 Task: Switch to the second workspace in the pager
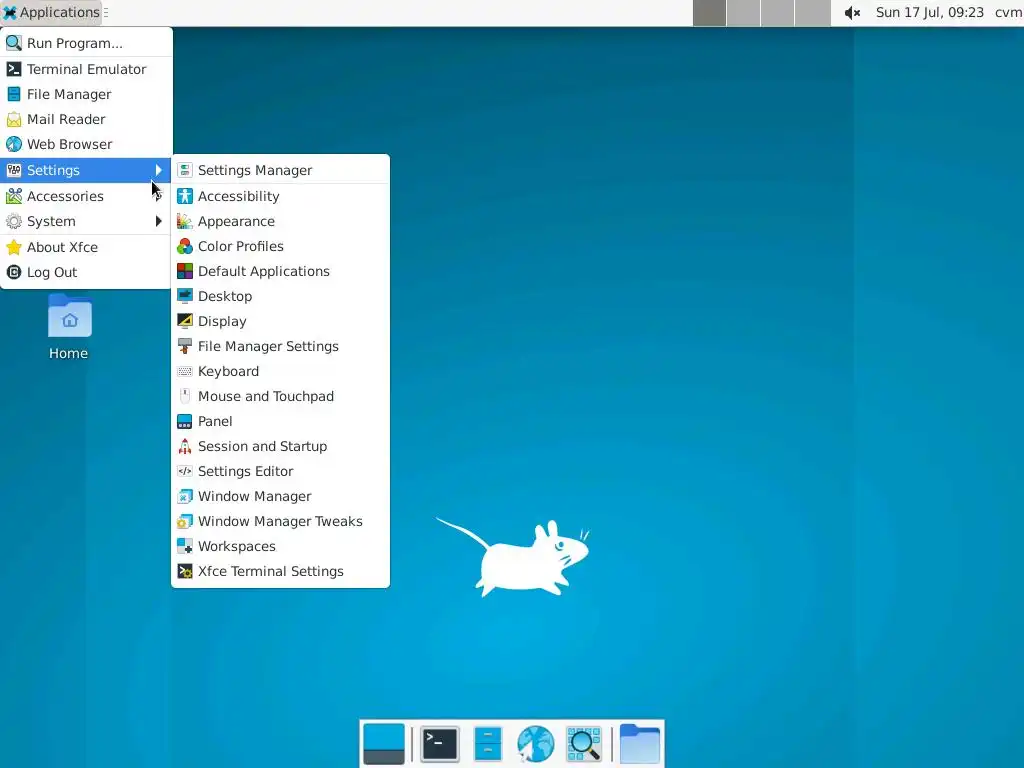pyautogui.click(x=743, y=13)
